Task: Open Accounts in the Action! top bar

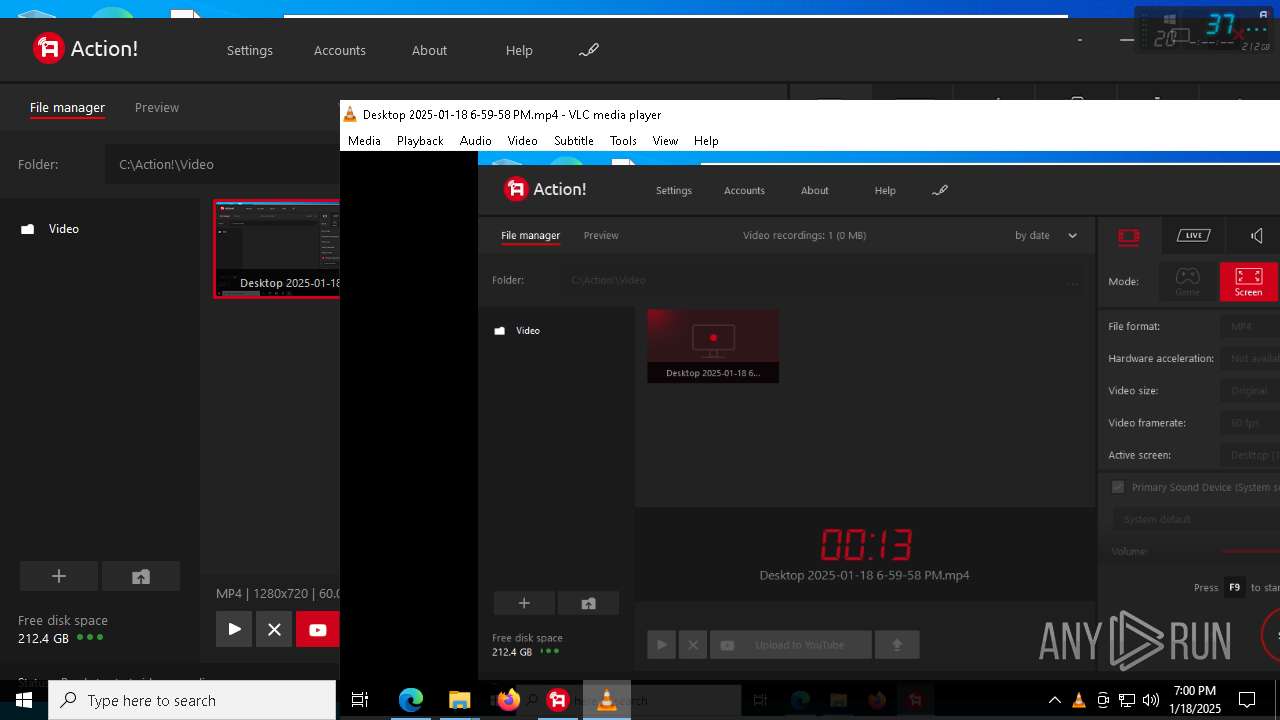Action: click(x=340, y=50)
